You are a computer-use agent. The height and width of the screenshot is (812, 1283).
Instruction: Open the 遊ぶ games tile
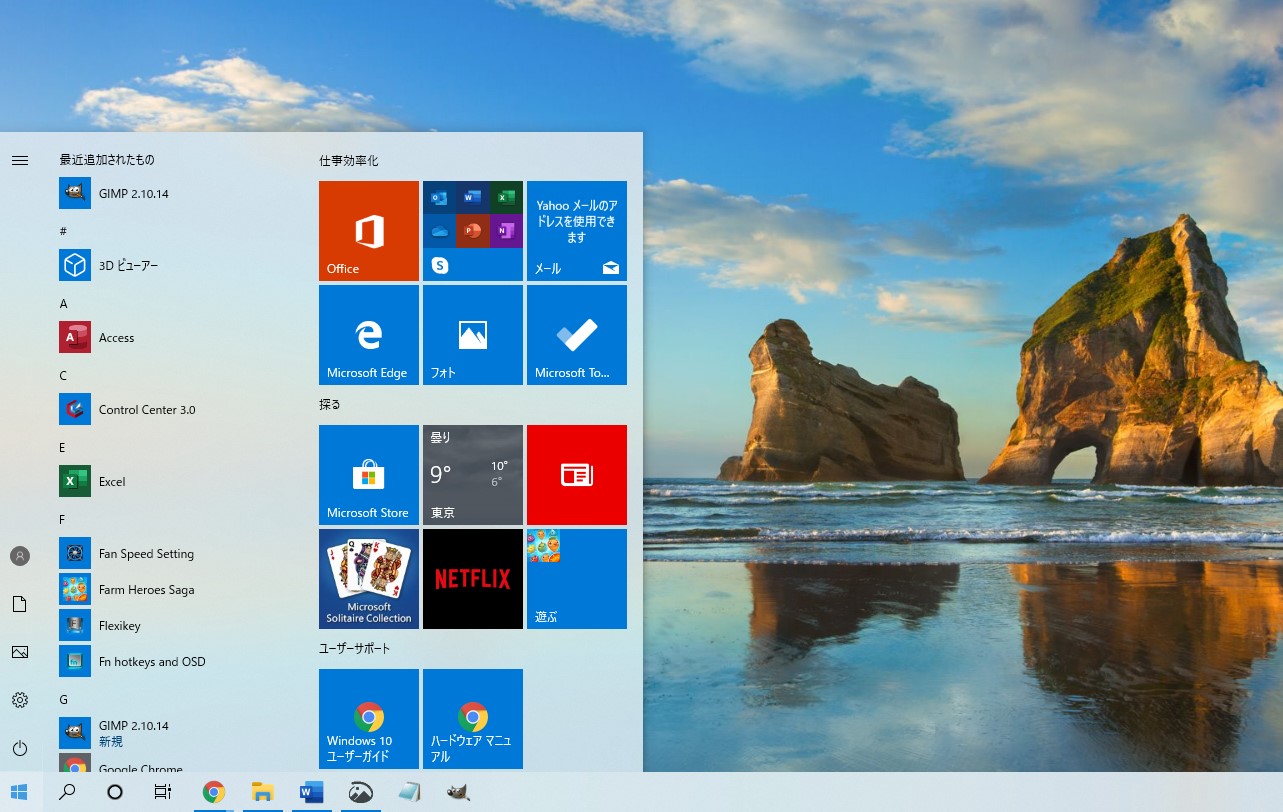coord(577,579)
